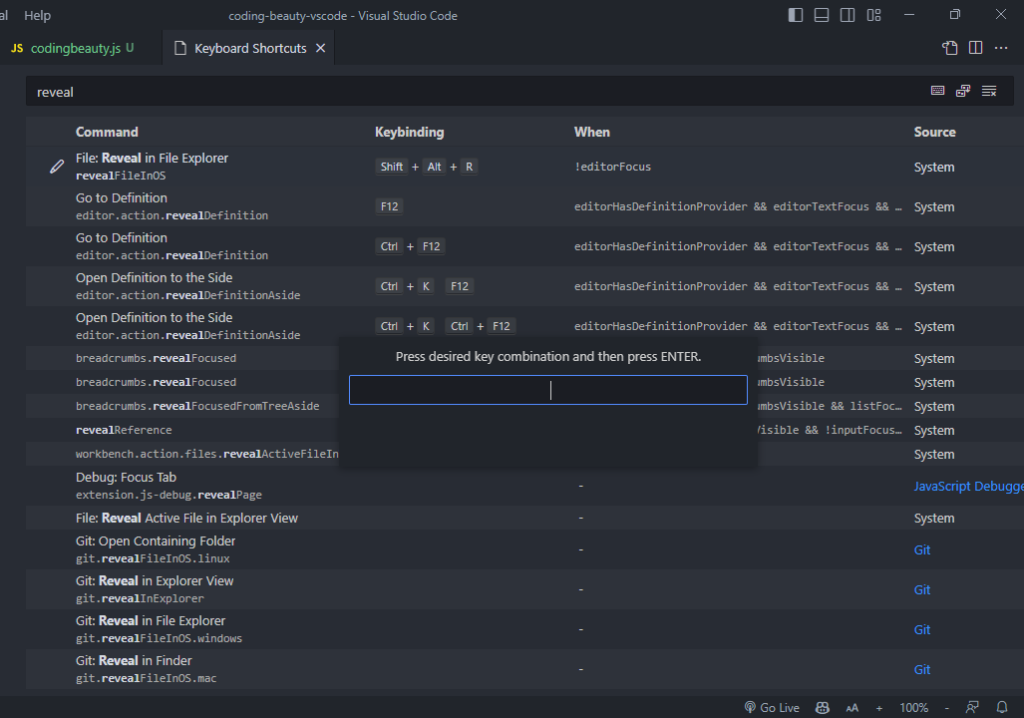Viewport: 1024px width, 718px height.
Task: Click Go Live in the status bar
Action: point(771,707)
